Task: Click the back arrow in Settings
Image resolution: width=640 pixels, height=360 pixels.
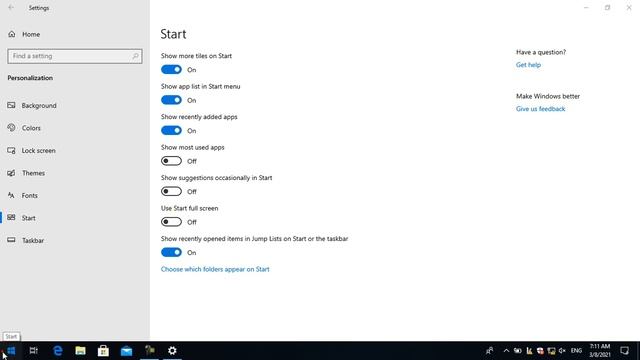Action: pyautogui.click(x=11, y=7)
